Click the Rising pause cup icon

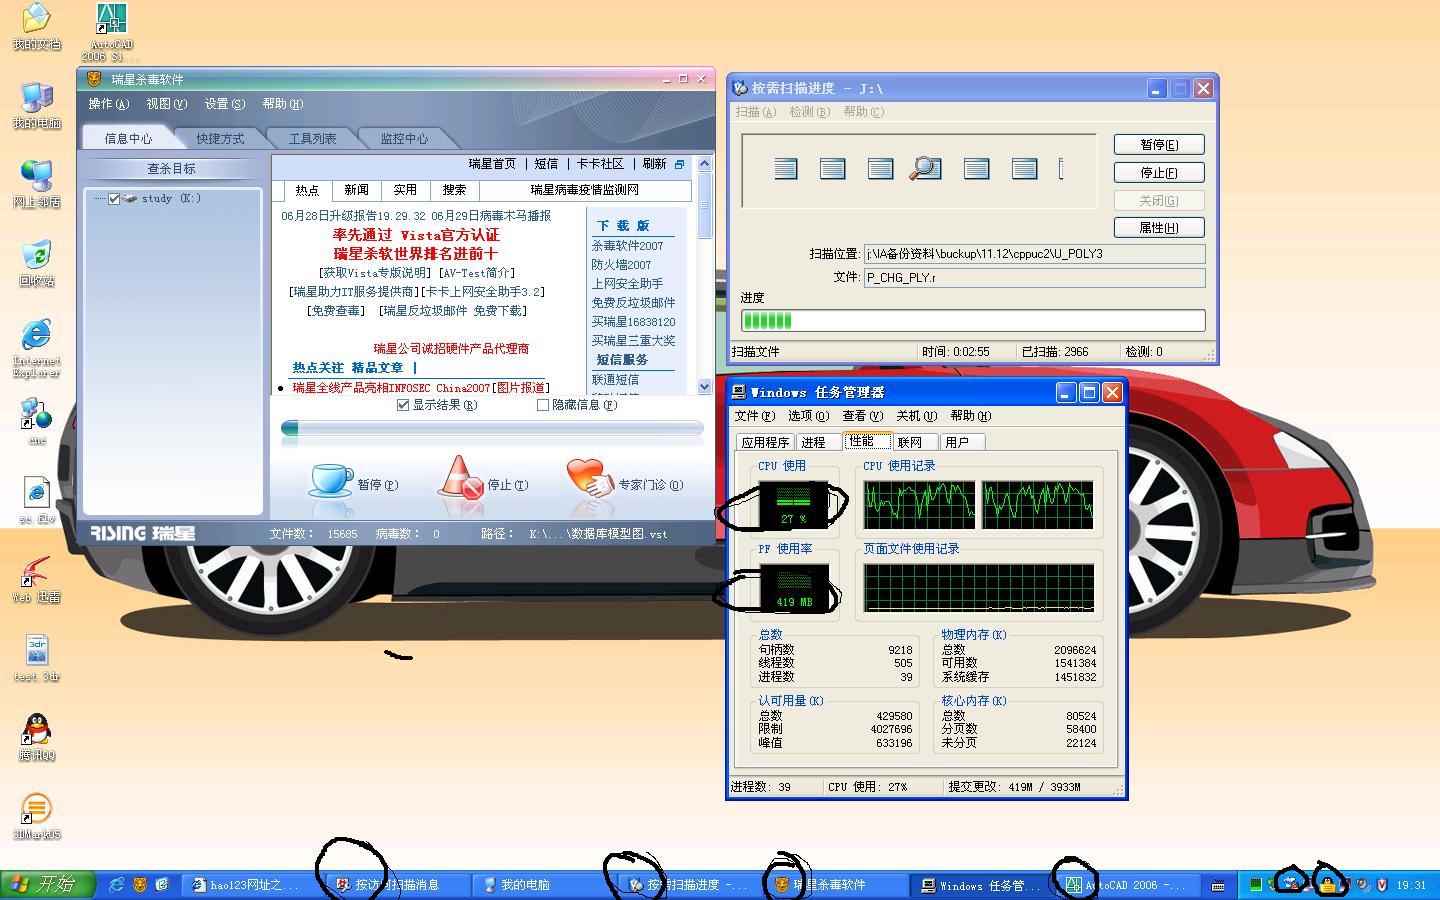331,480
